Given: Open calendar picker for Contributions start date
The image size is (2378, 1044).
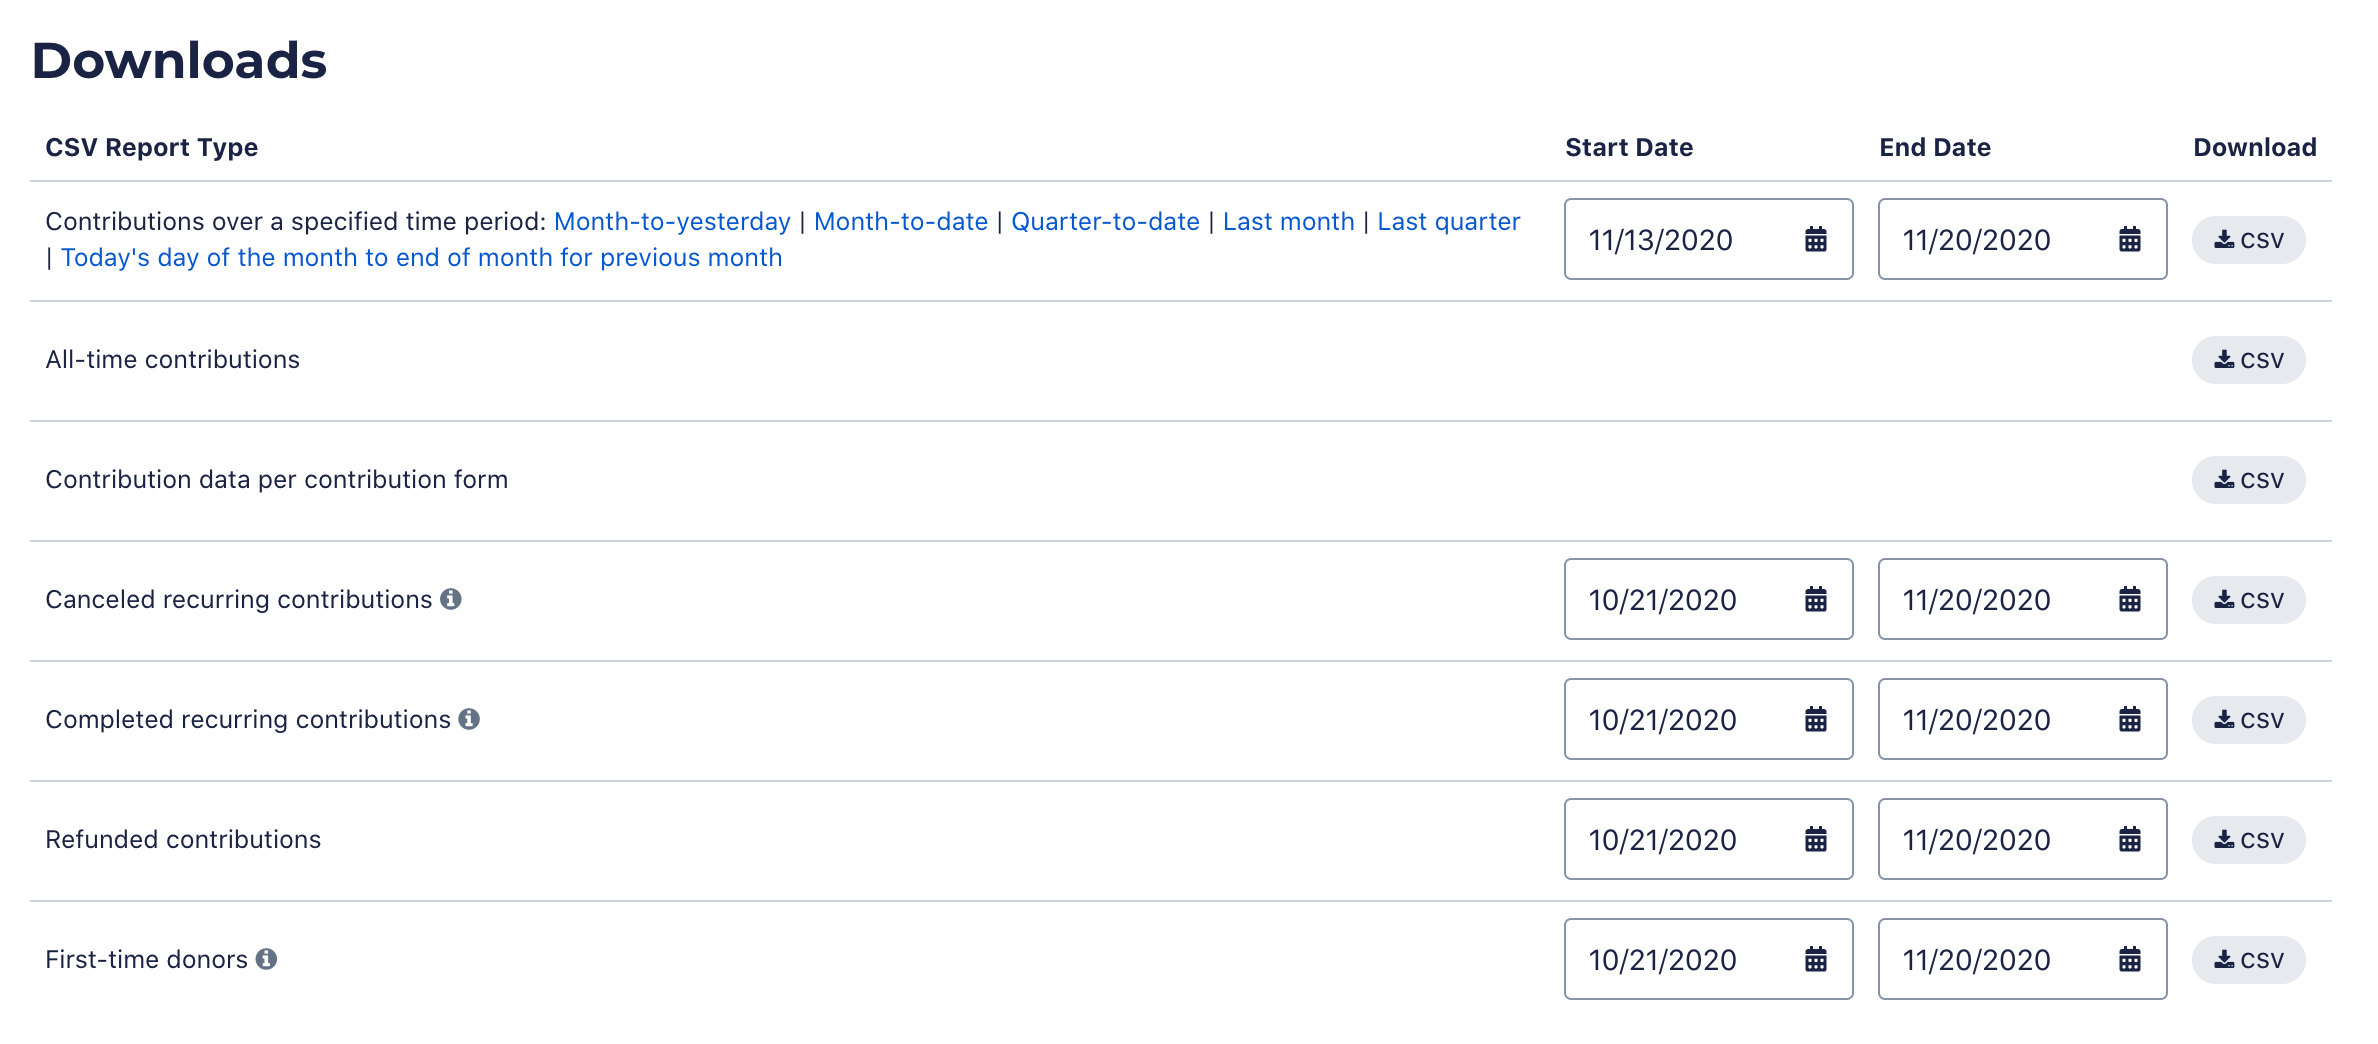Looking at the screenshot, I should 1815,239.
